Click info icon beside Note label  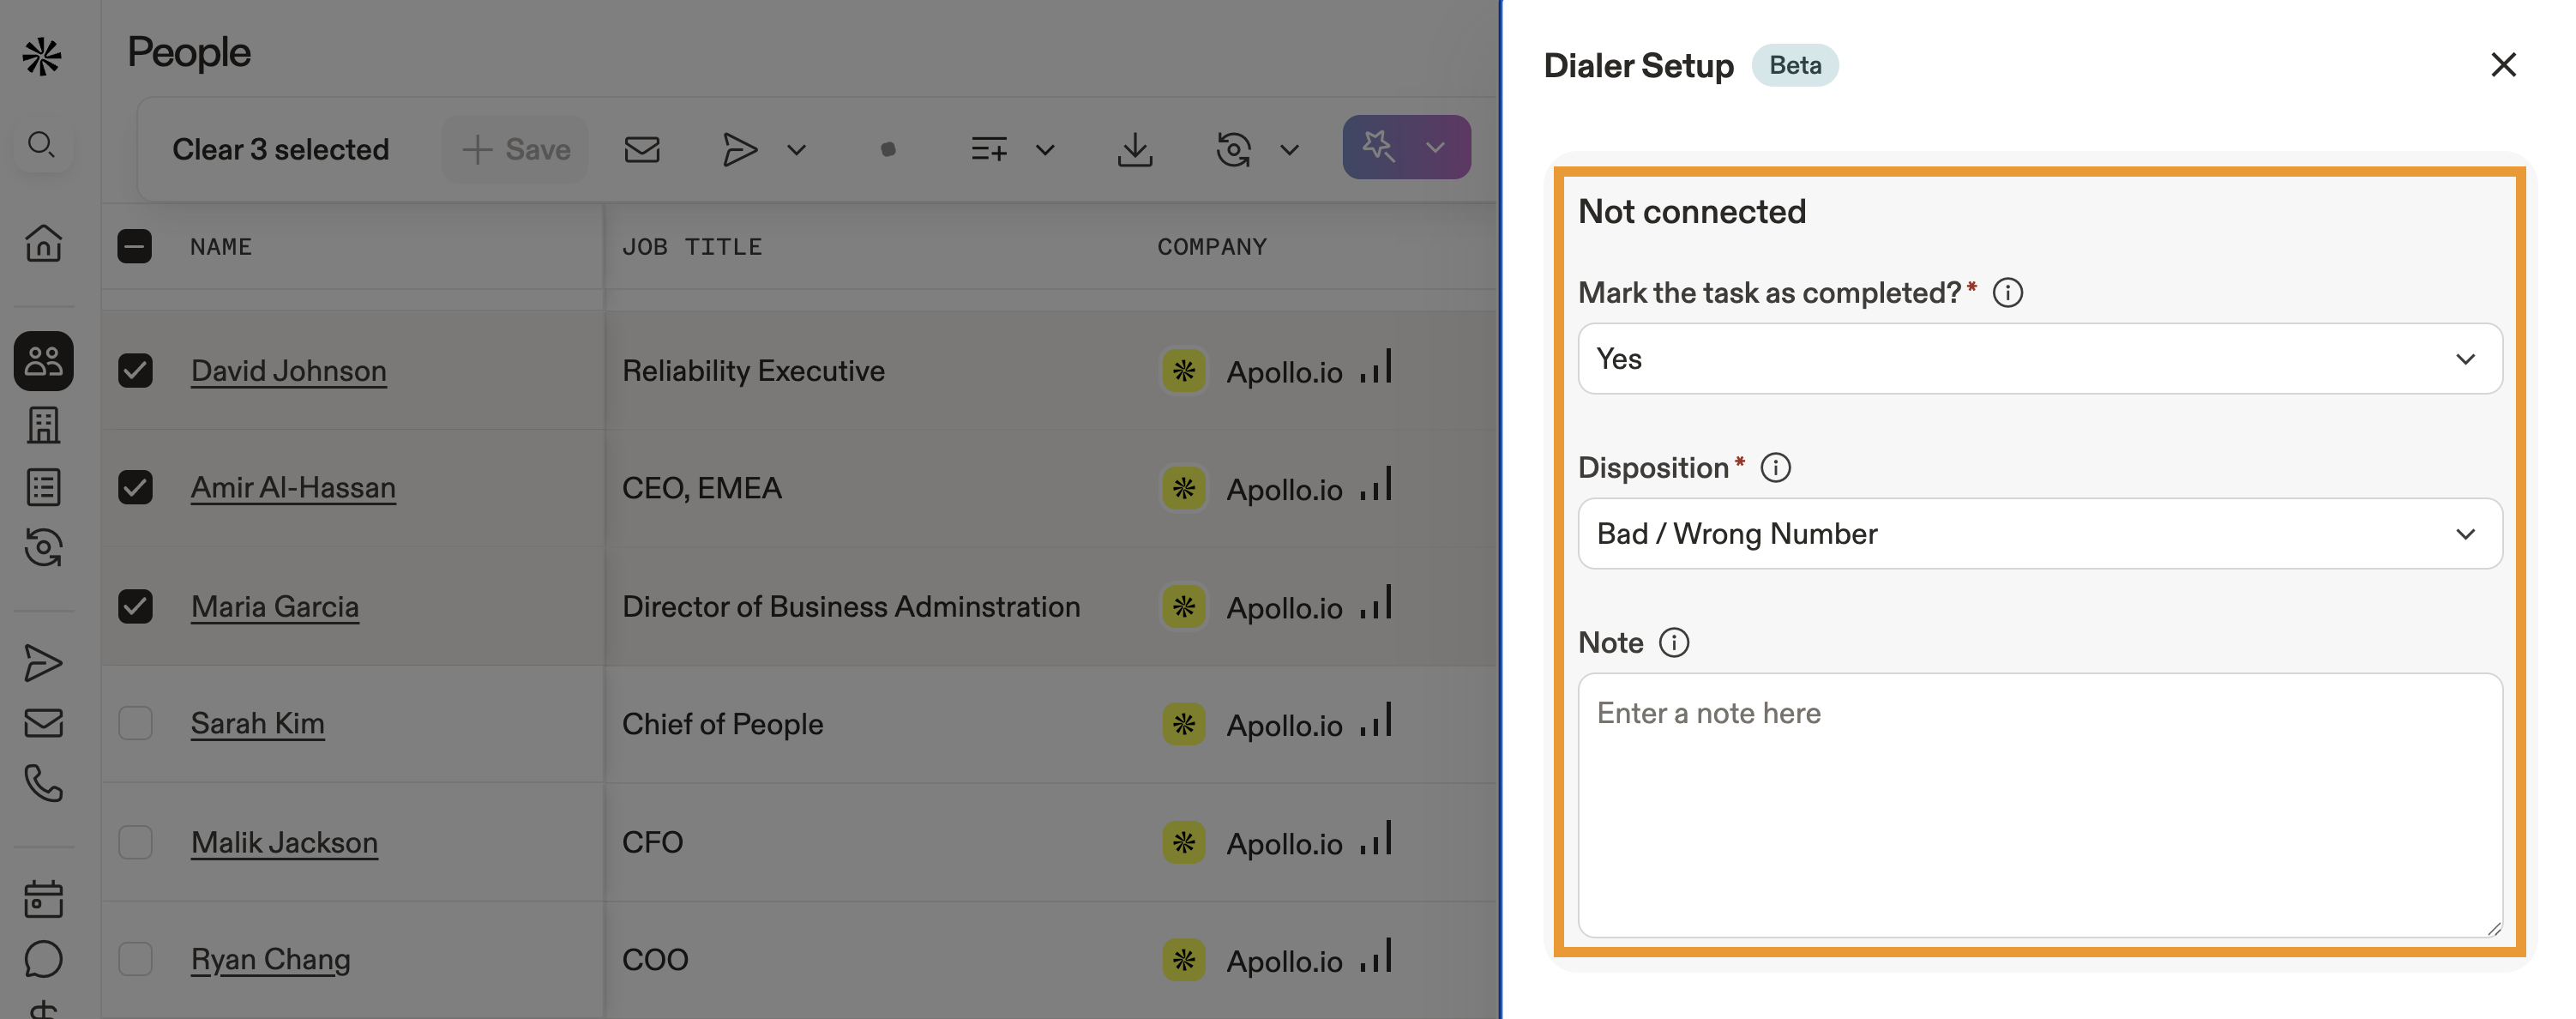pos(1673,642)
